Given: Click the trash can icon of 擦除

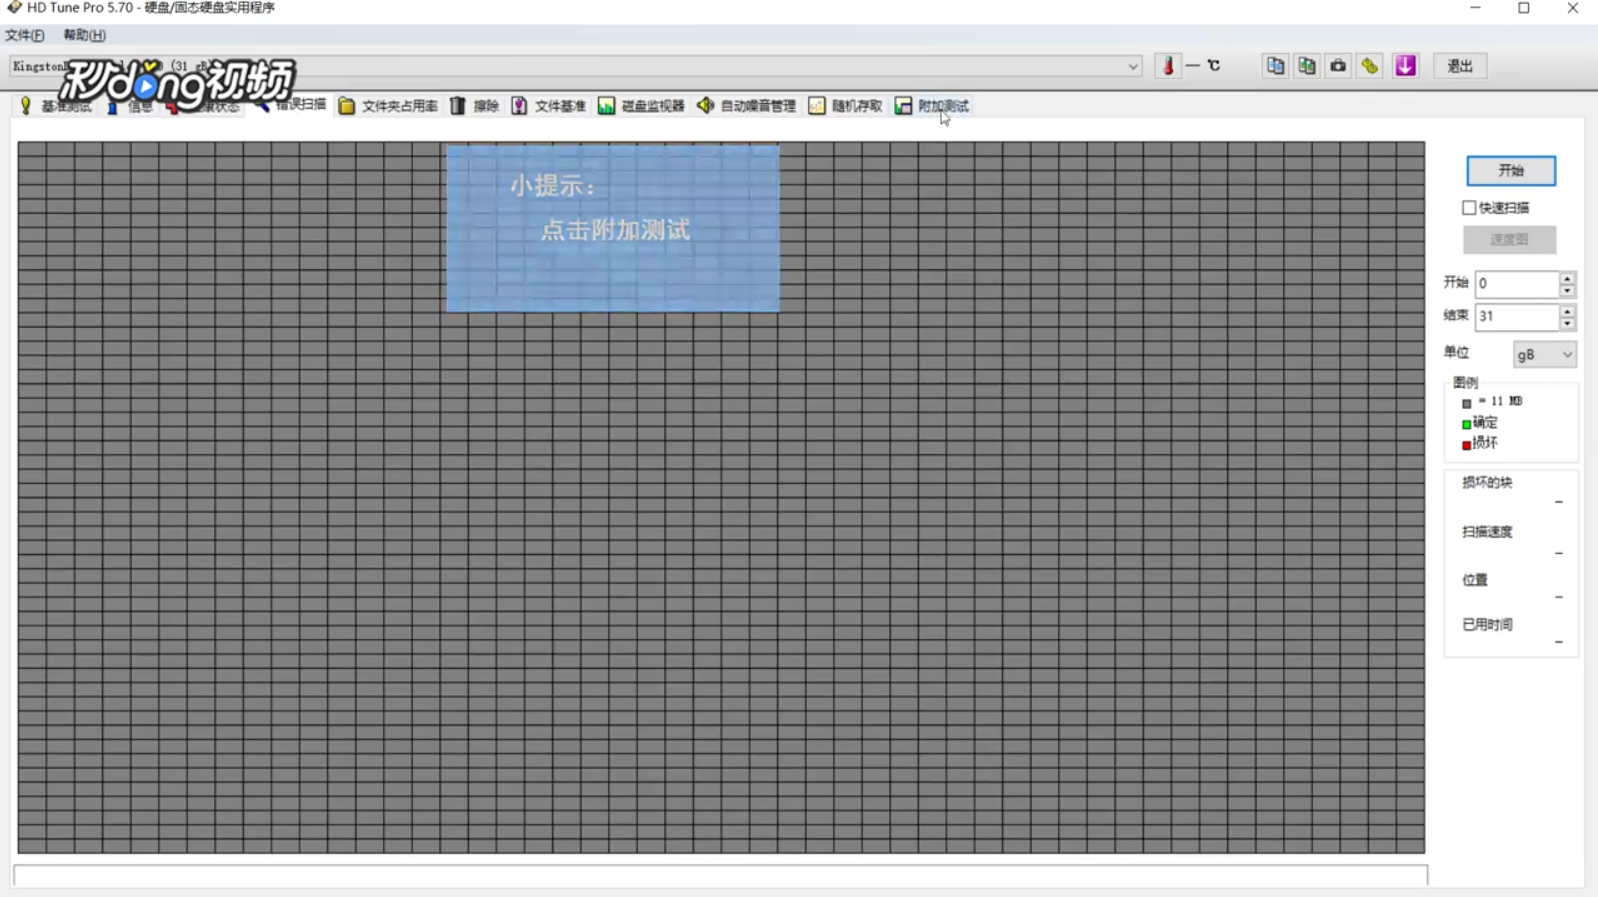Looking at the screenshot, I should (457, 106).
